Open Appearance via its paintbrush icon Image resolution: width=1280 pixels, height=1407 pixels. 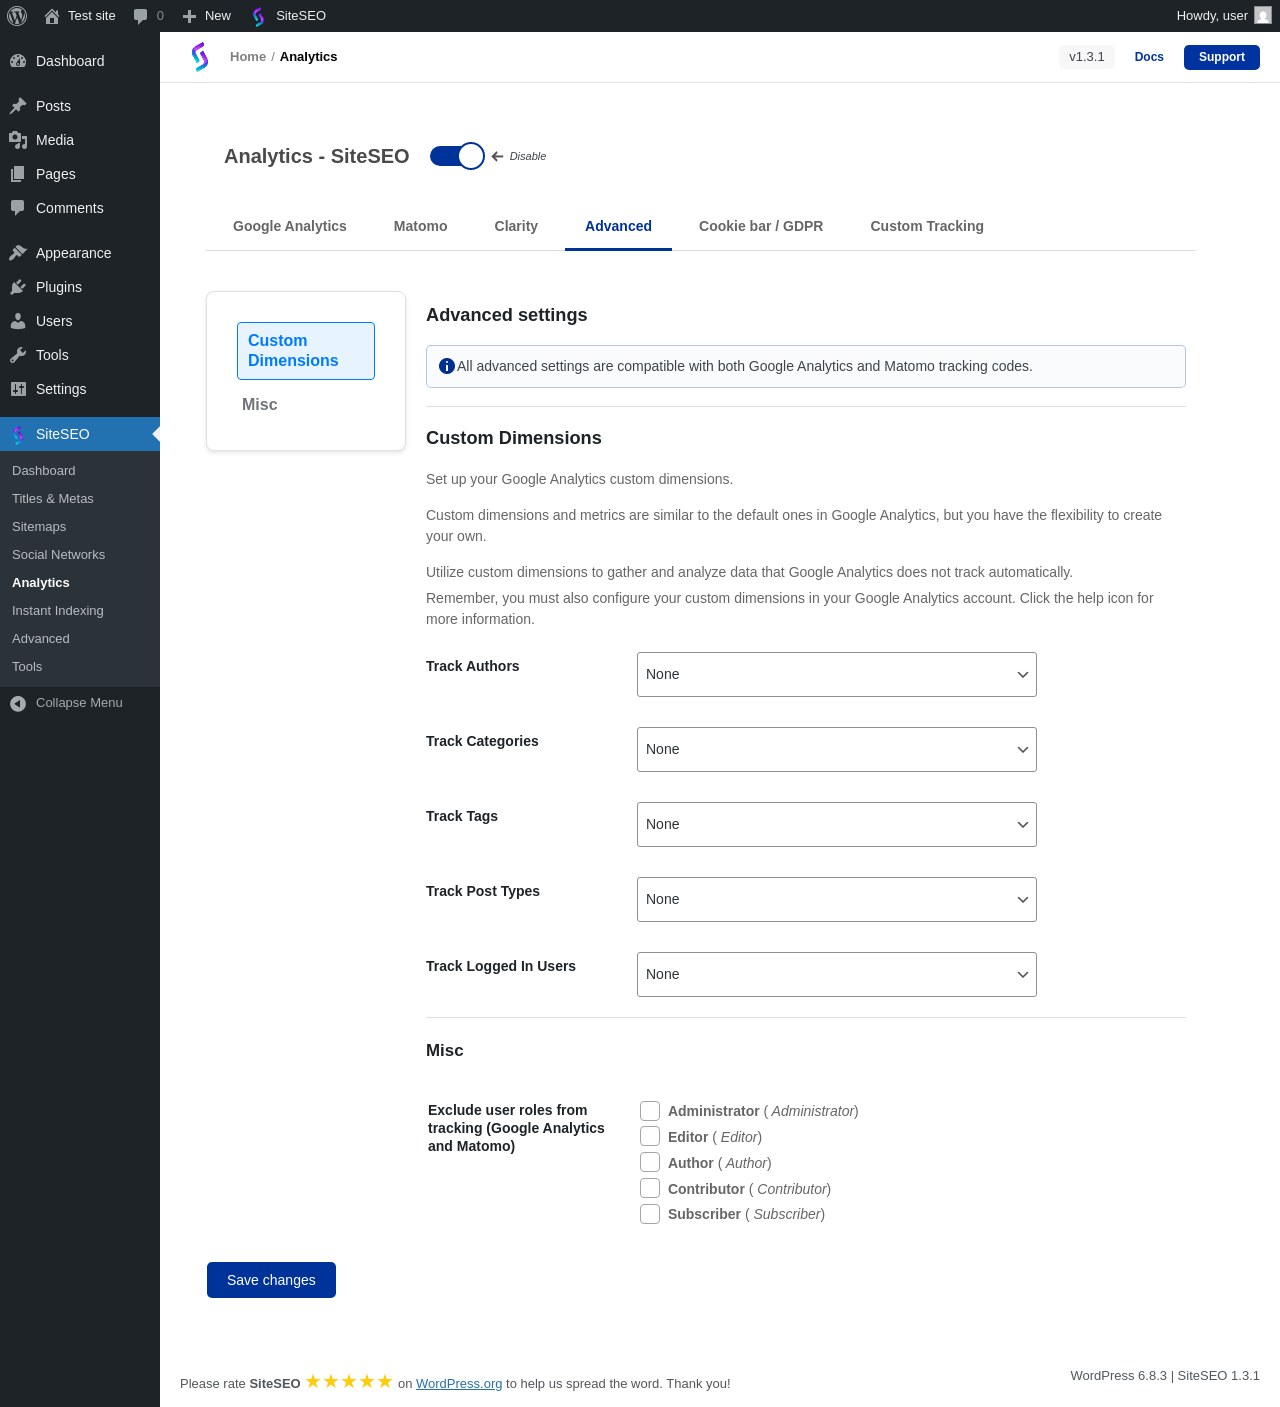(x=18, y=253)
